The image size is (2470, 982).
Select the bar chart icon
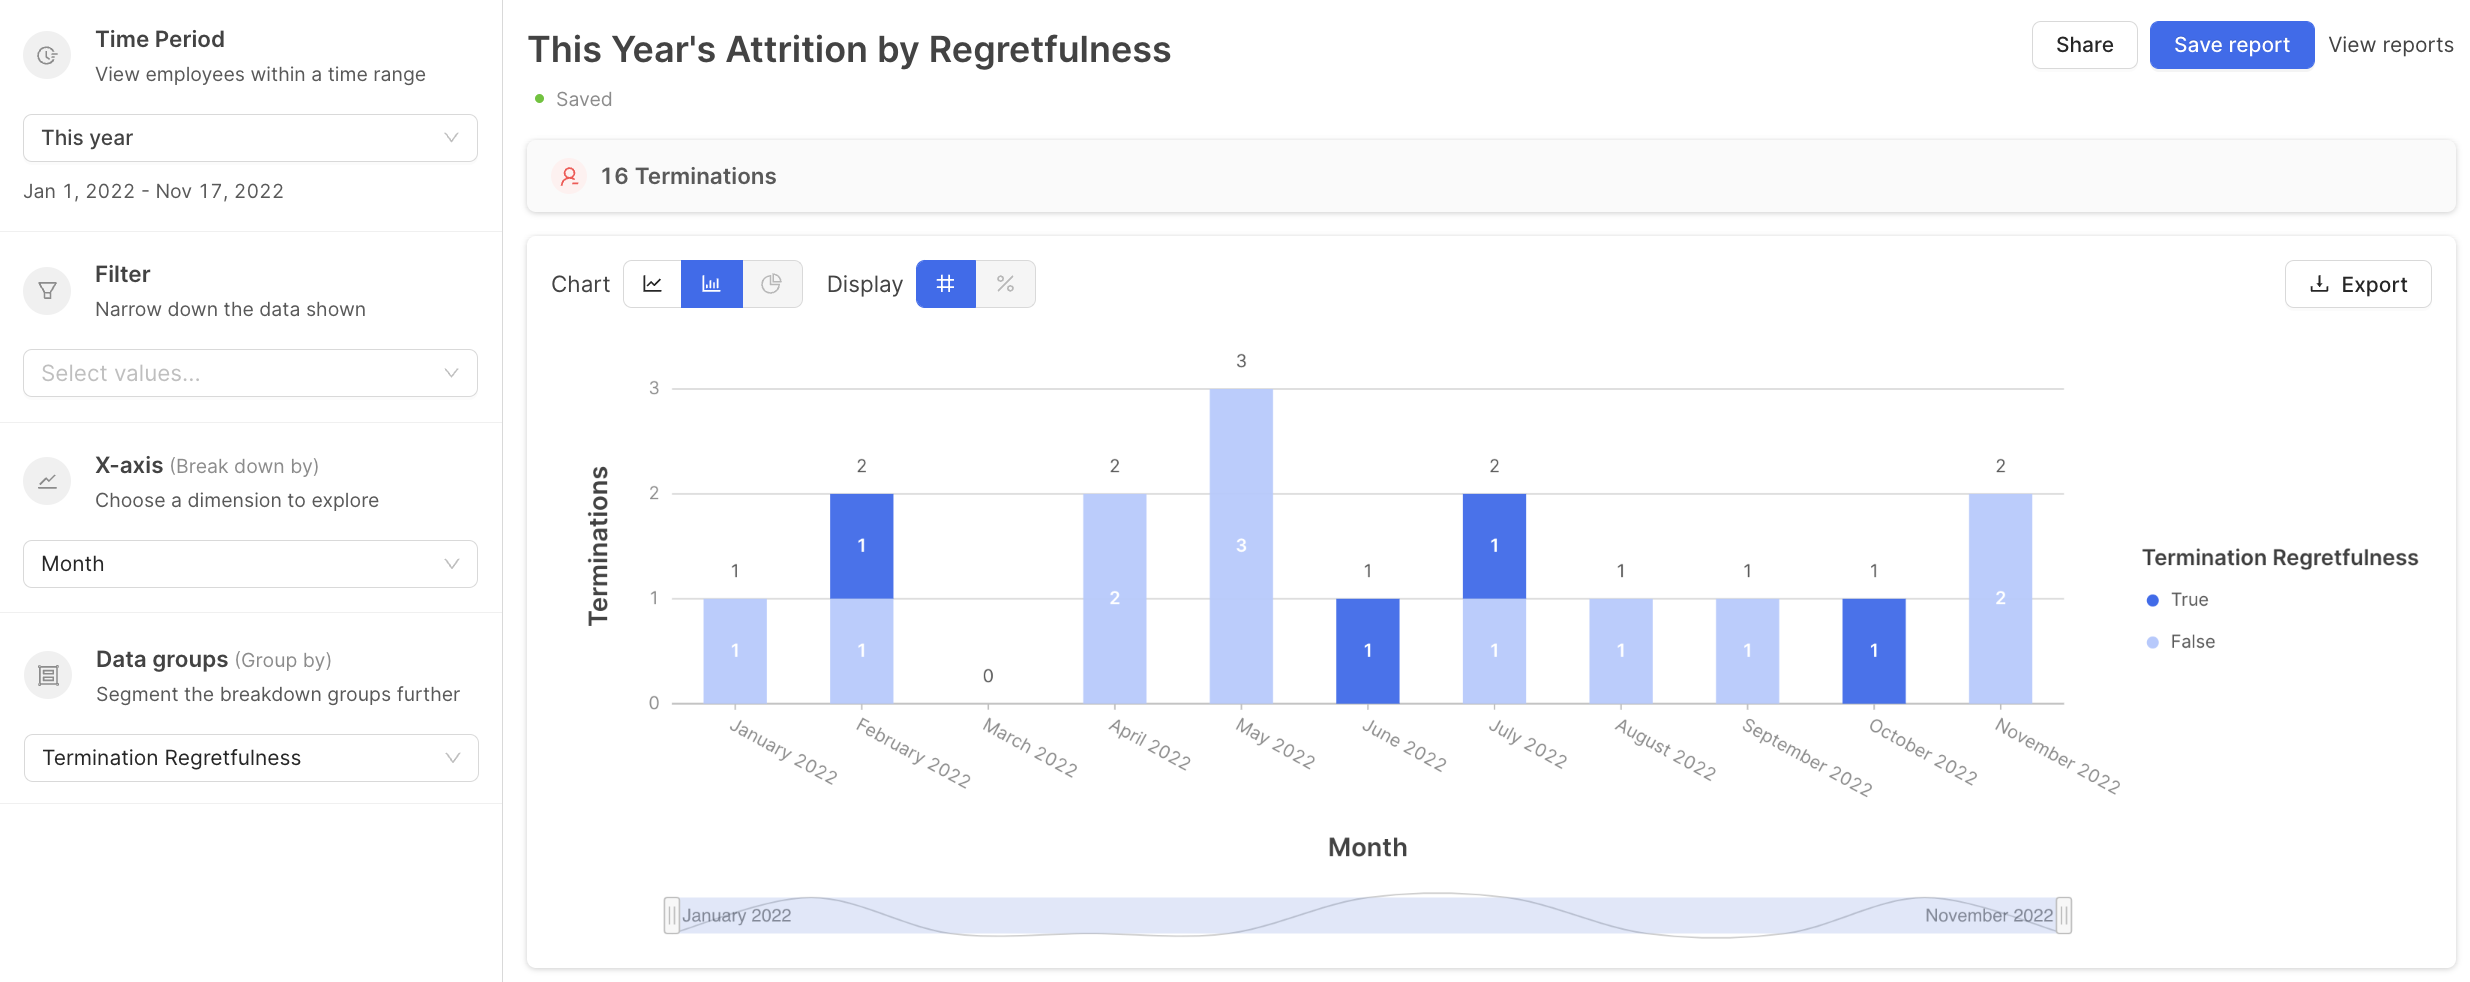[712, 284]
